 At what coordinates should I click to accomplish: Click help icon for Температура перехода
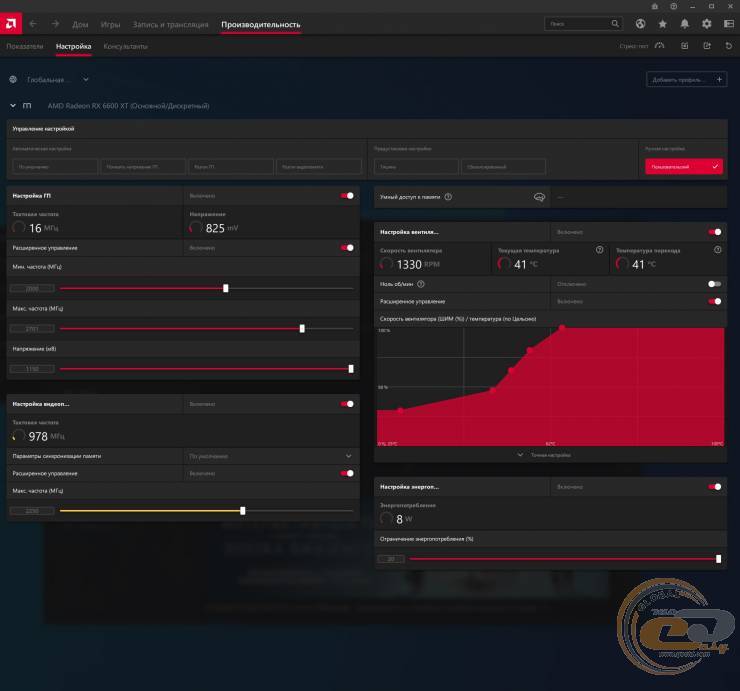click(x=717, y=250)
